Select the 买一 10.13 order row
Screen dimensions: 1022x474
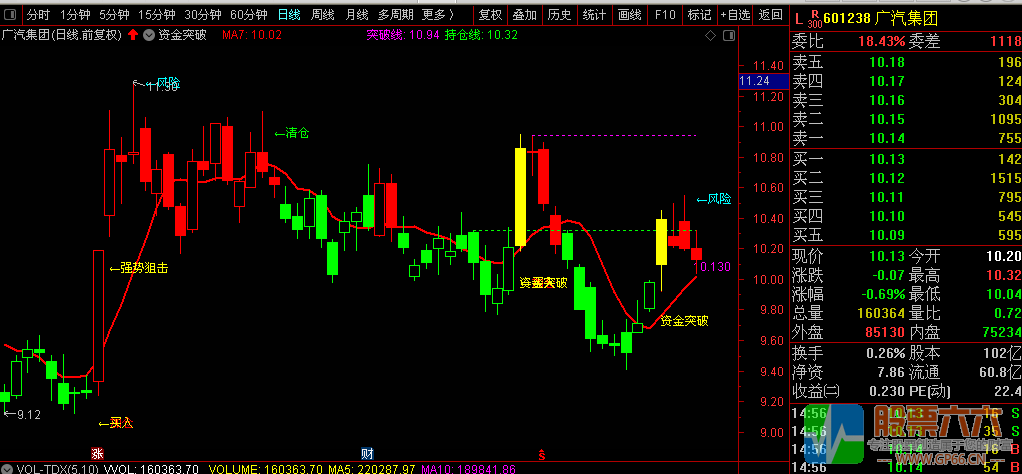click(x=906, y=159)
